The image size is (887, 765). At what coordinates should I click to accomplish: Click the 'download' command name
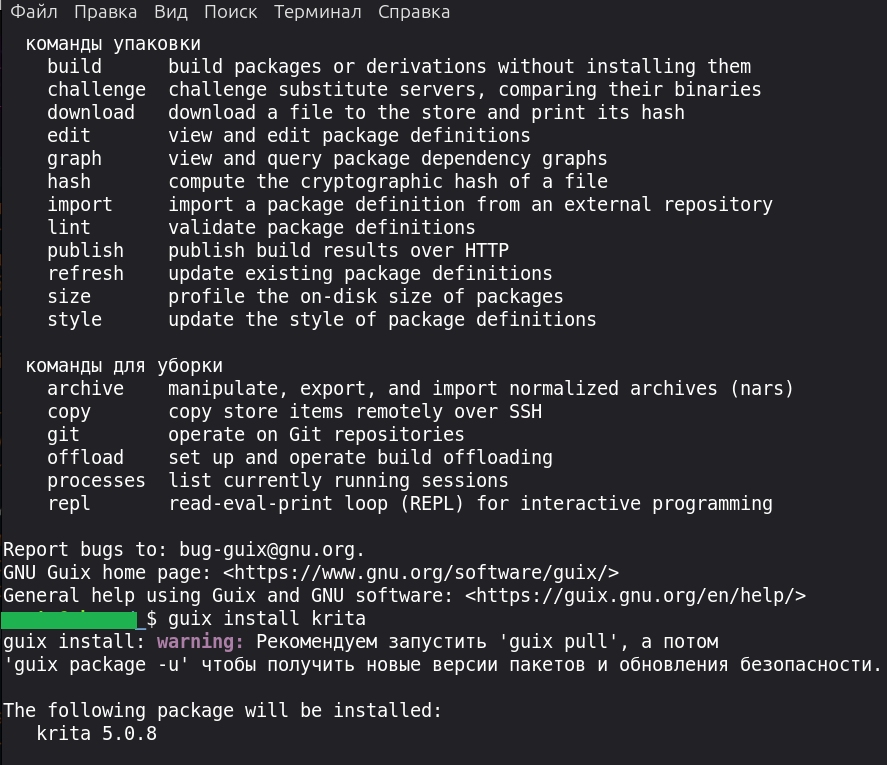[x=91, y=113]
